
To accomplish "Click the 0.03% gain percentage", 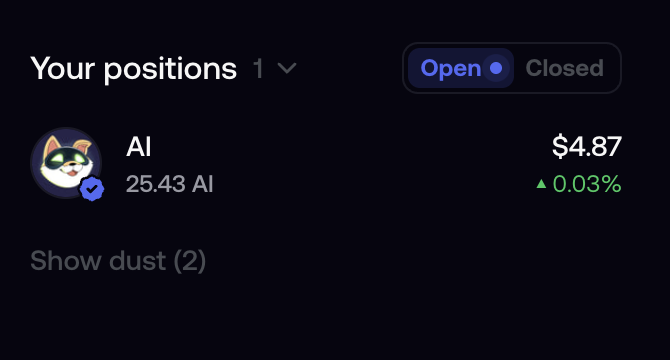I will tap(587, 184).
